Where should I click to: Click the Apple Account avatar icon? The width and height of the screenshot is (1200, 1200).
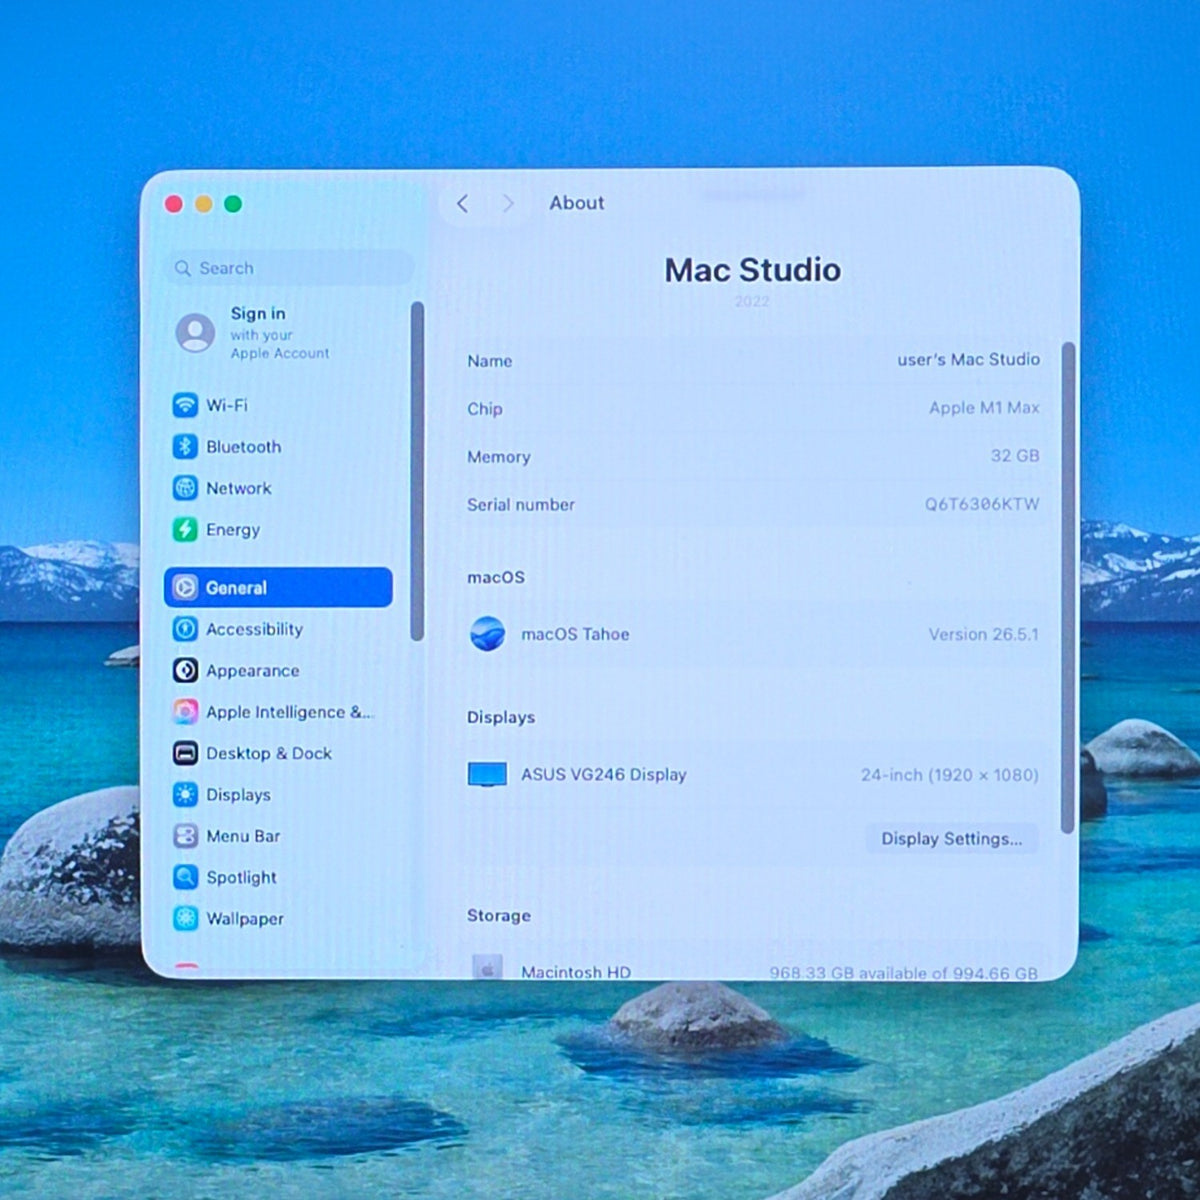point(195,332)
